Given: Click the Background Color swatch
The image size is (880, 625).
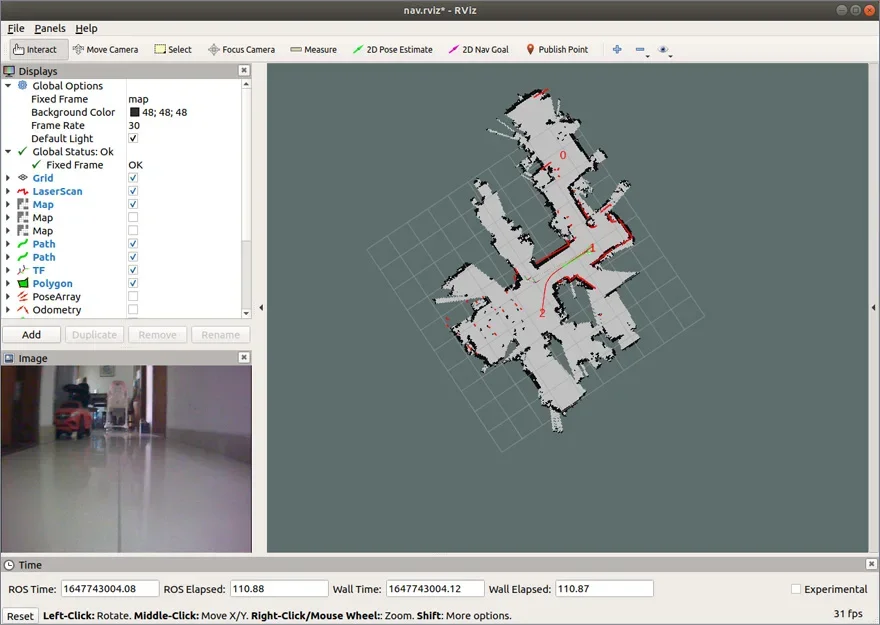Looking at the screenshot, I should click(134, 113).
